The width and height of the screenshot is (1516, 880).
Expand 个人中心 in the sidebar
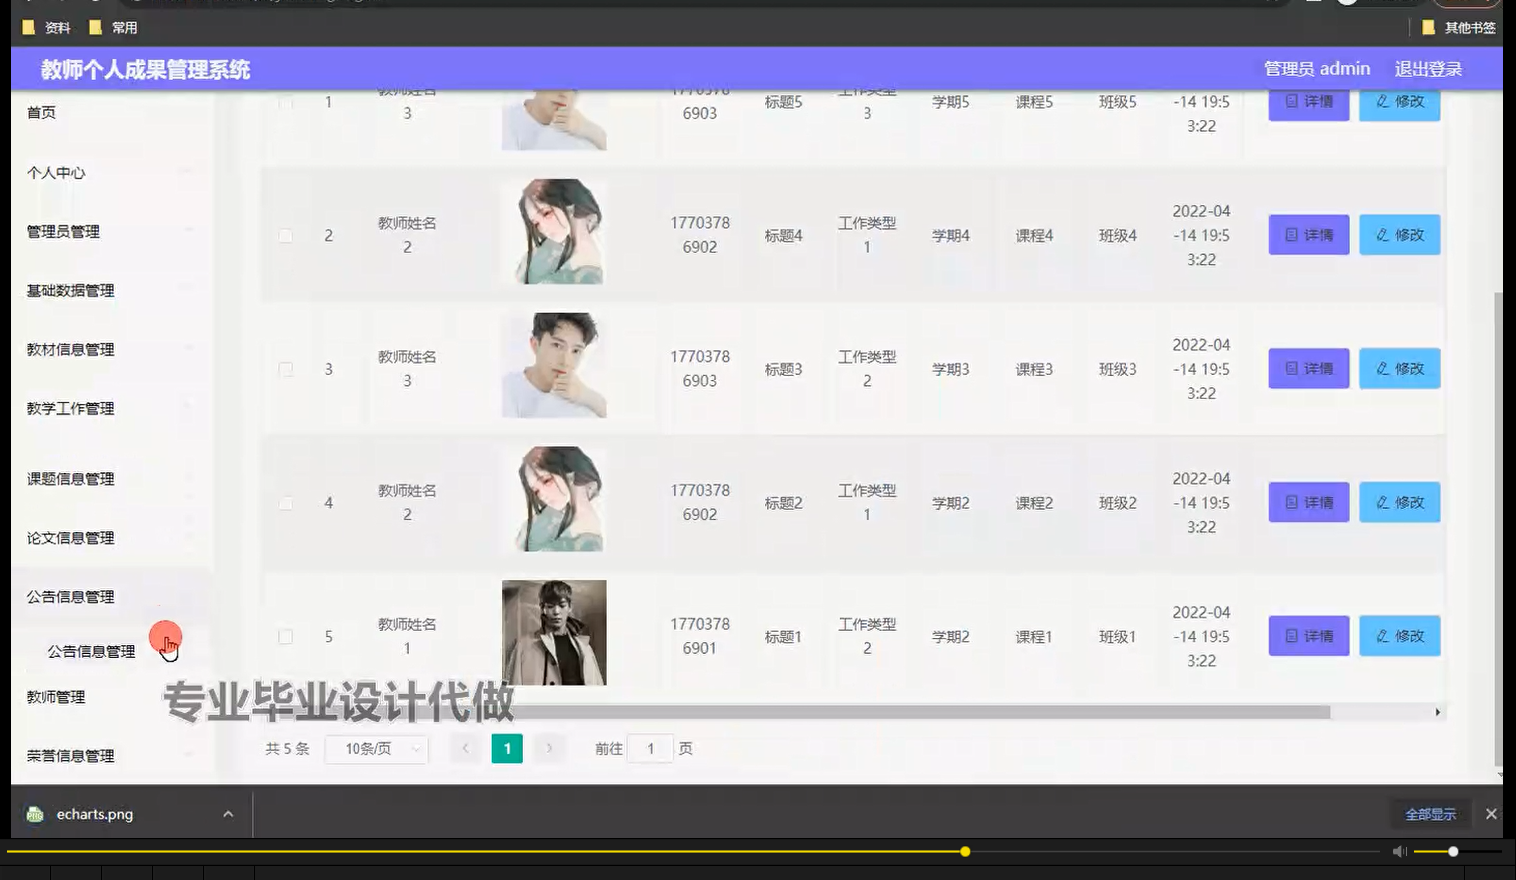(x=111, y=172)
